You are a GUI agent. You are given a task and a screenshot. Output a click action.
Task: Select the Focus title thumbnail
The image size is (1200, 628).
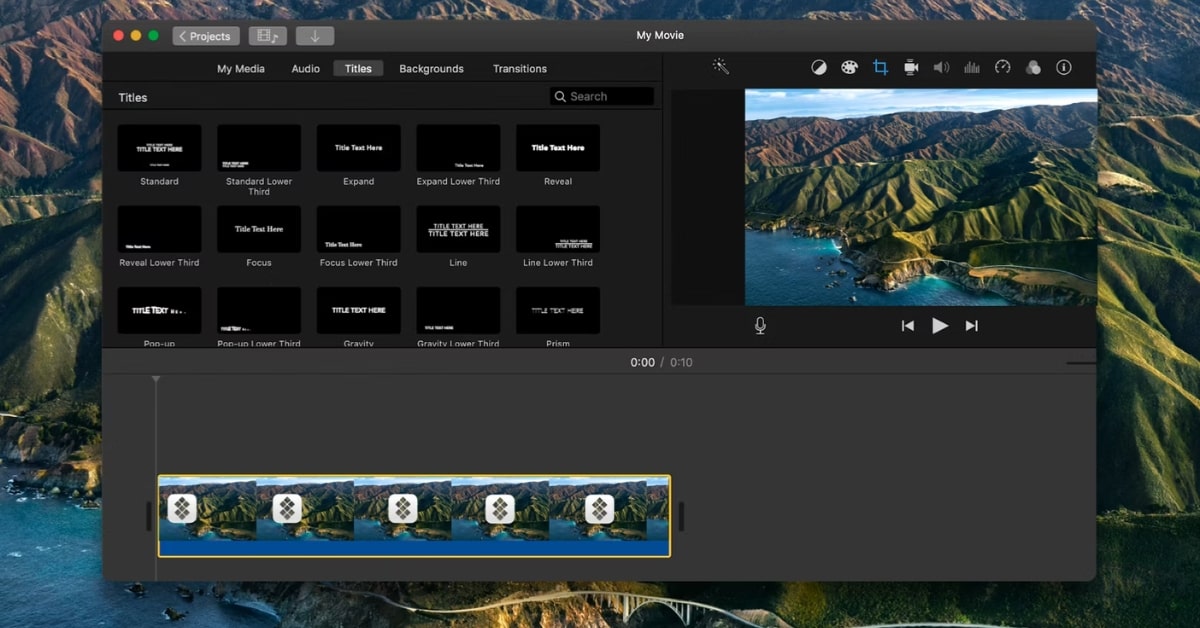point(259,229)
